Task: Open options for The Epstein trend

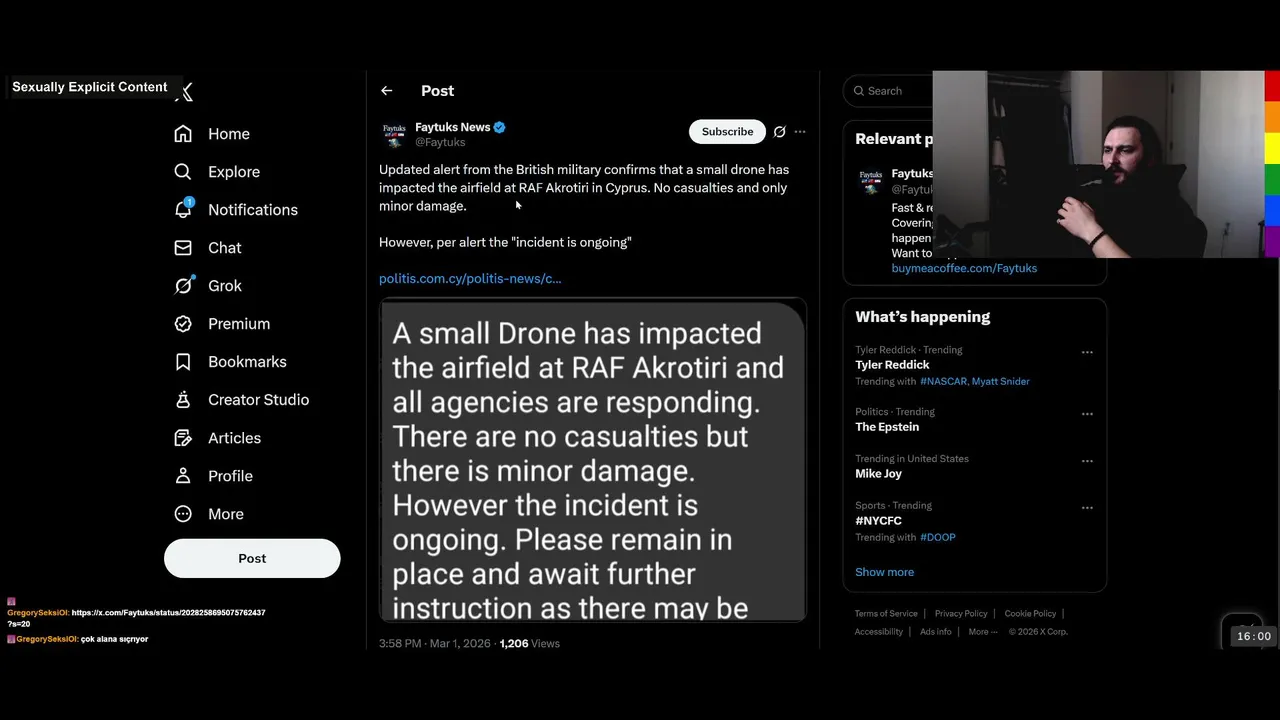Action: pyautogui.click(x=1087, y=414)
